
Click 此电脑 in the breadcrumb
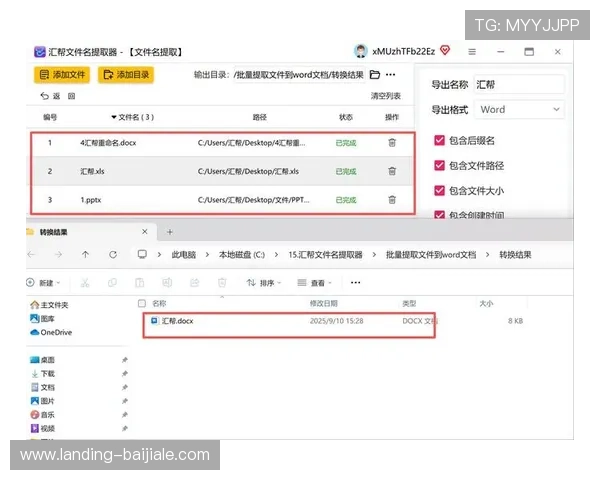pyautogui.click(x=184, y=255)
